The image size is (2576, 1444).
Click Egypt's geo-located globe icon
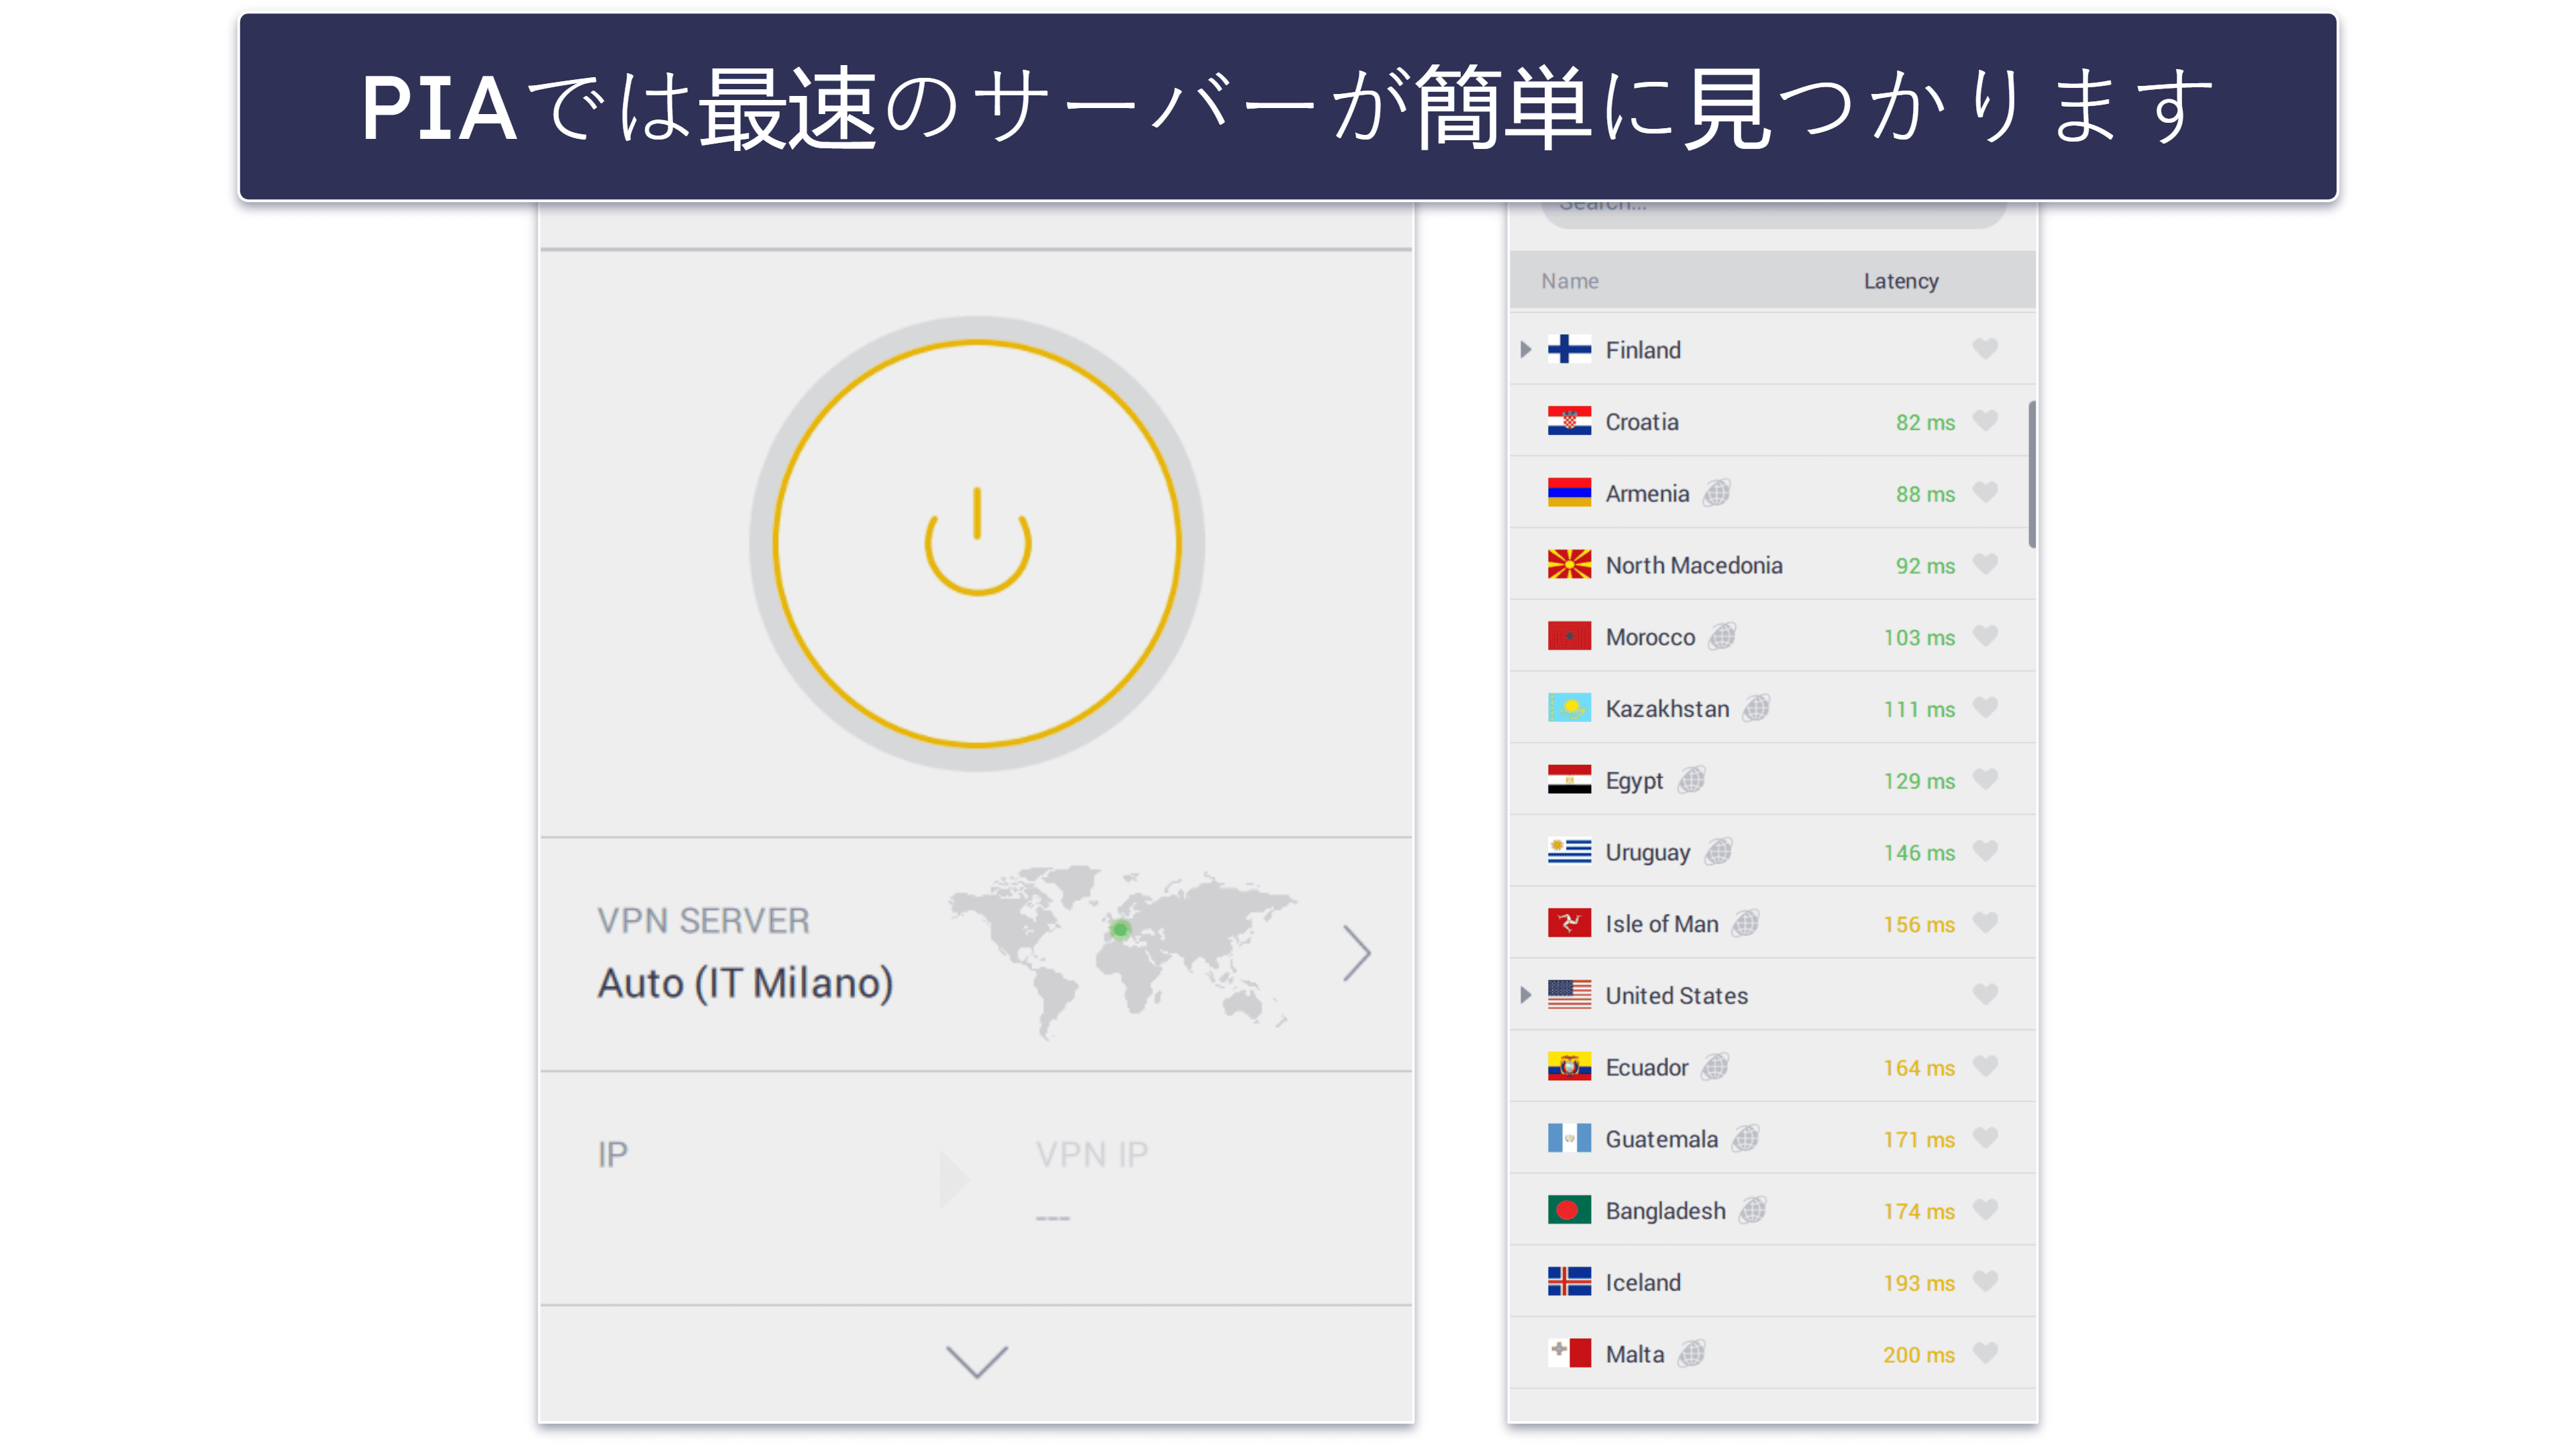click(1691, 779)
